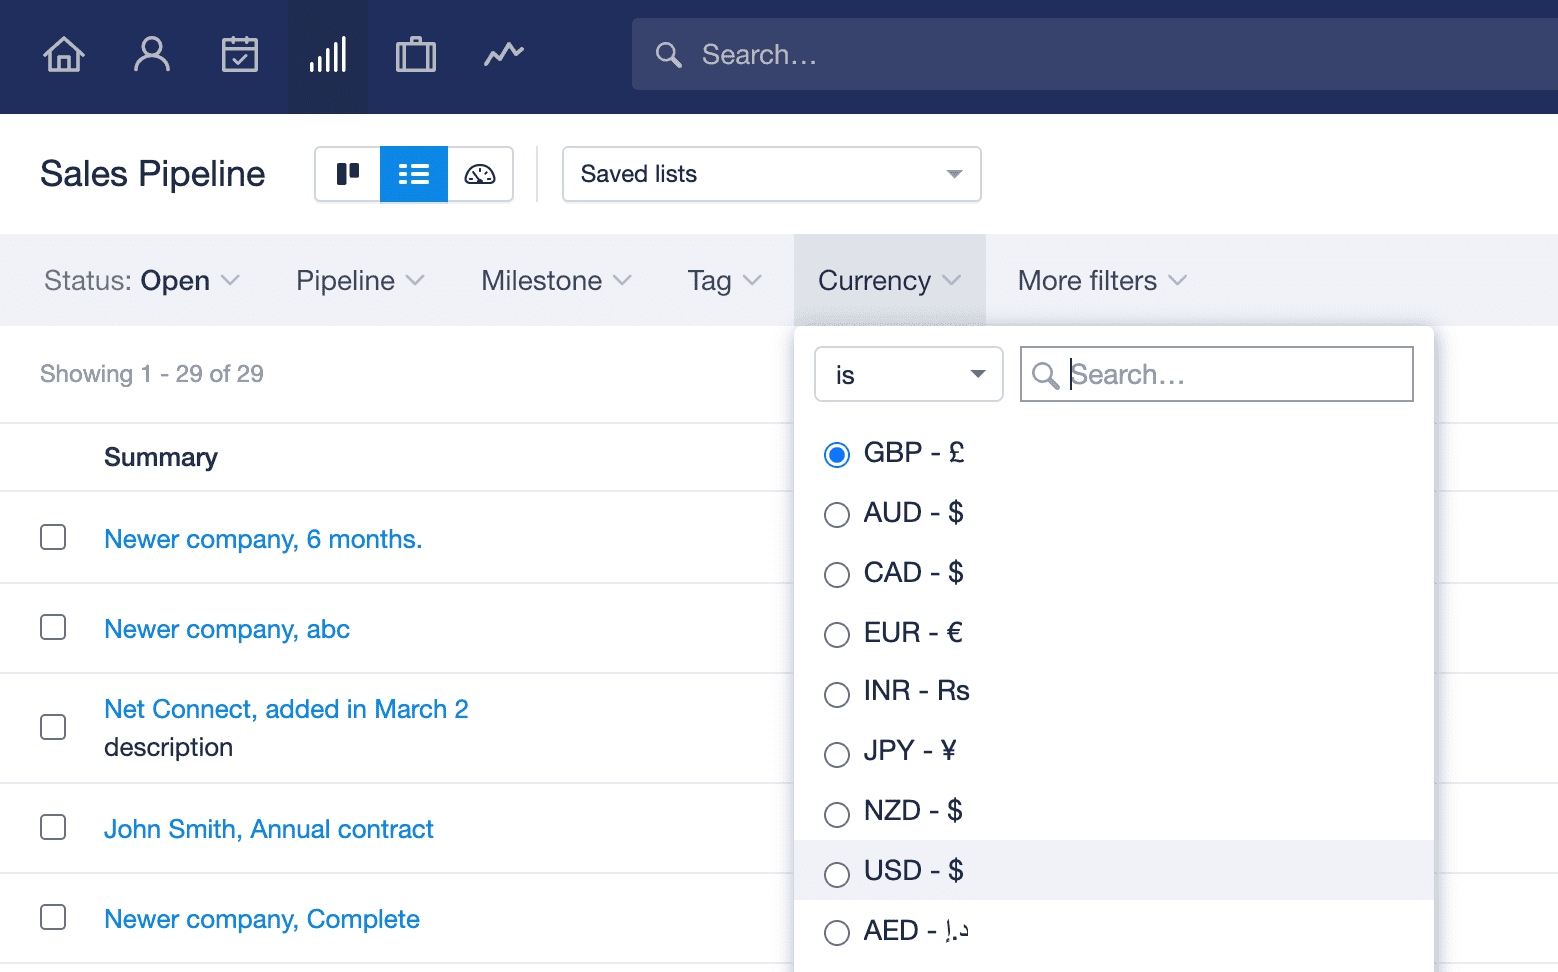Select the EUR - € currency option
Screen dimensions: 1558x972
[837, 634]
